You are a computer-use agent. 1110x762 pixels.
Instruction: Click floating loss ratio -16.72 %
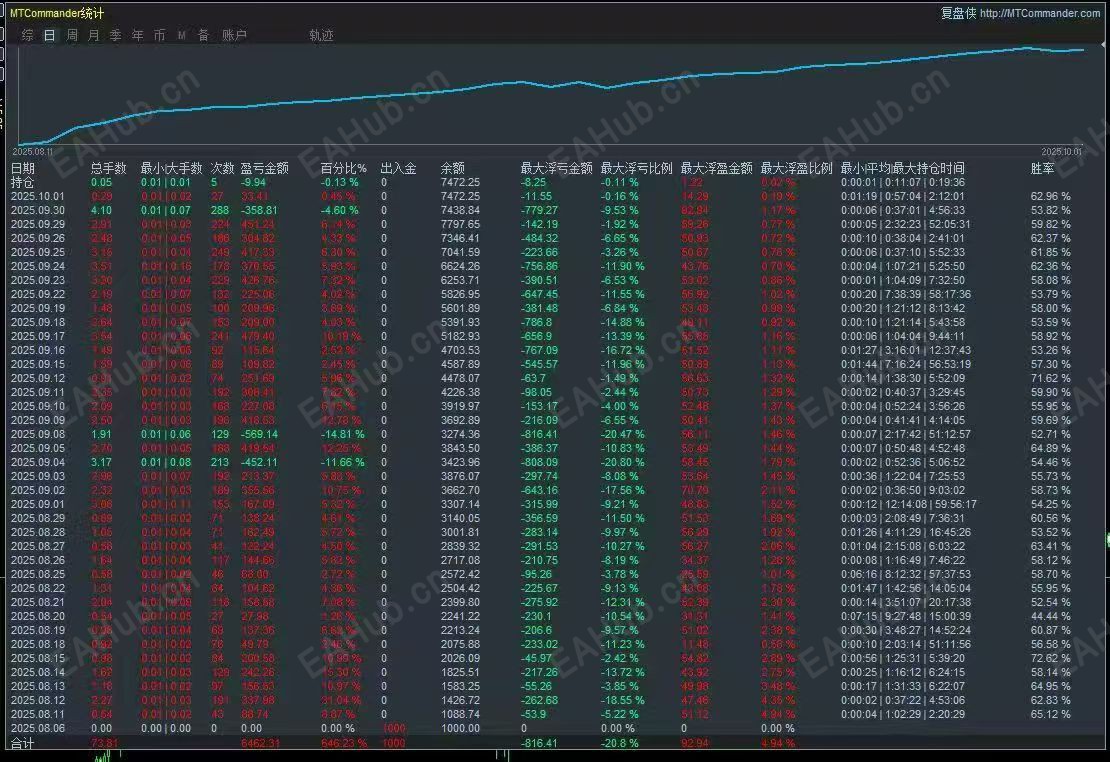[x=623, y=351]
